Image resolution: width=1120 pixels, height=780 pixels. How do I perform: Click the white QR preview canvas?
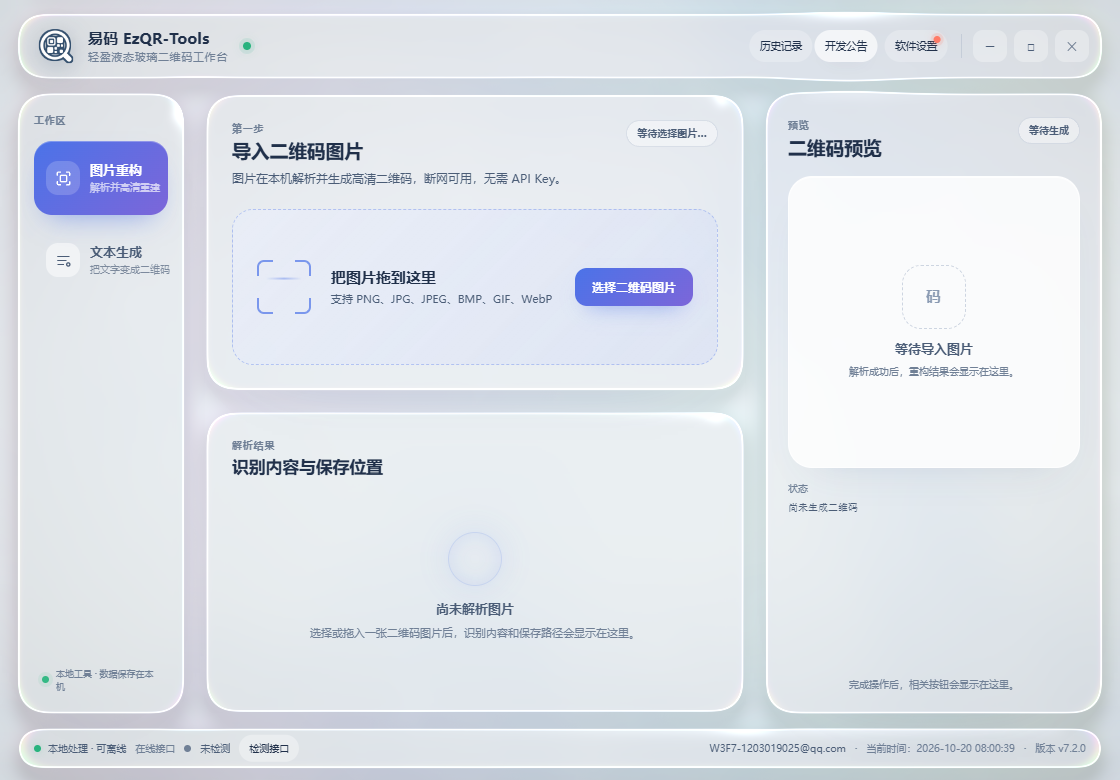point(934,322)
